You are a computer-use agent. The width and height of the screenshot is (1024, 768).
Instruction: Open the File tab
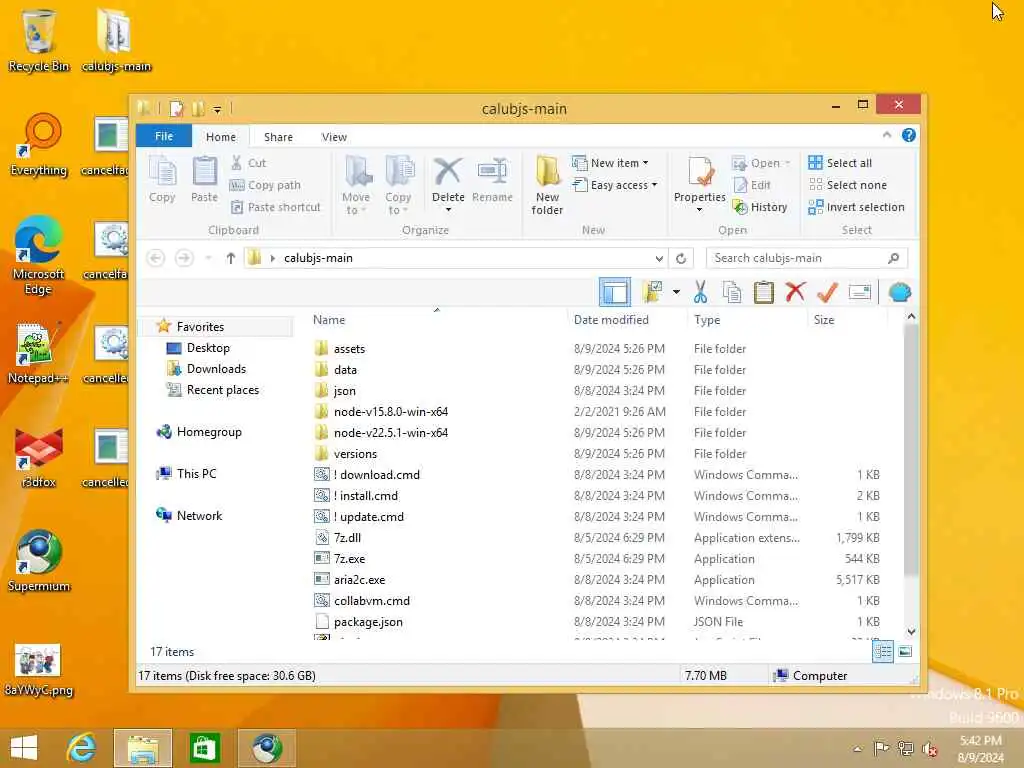(164, 136)
